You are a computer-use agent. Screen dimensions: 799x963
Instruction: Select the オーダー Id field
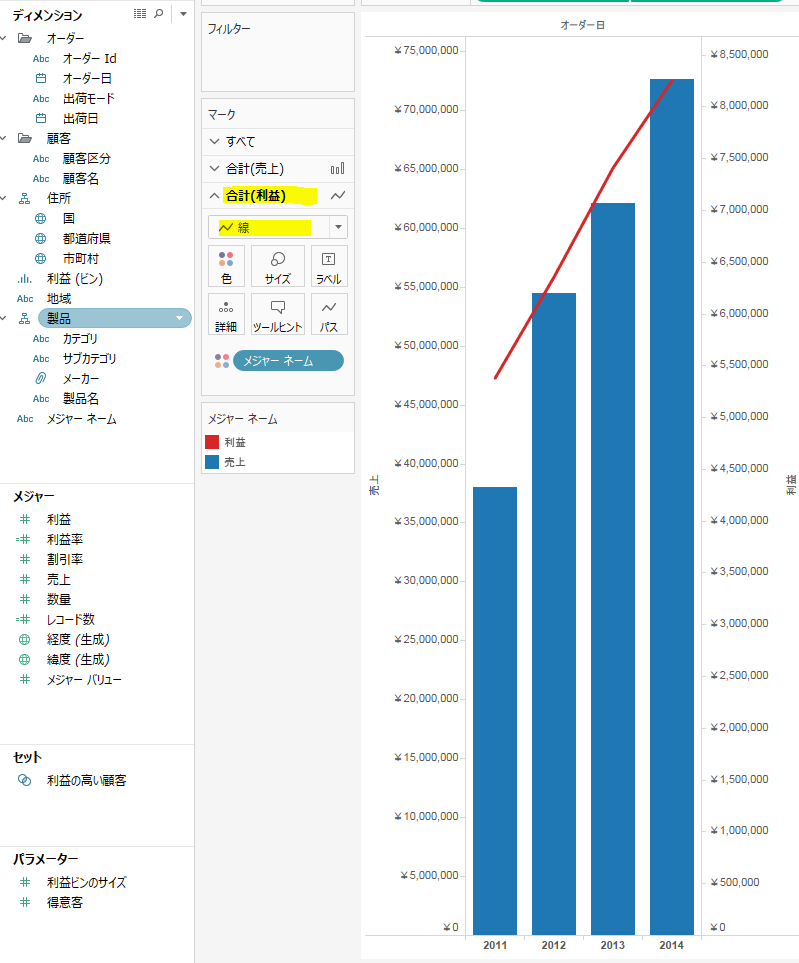[x=90, y=58]
